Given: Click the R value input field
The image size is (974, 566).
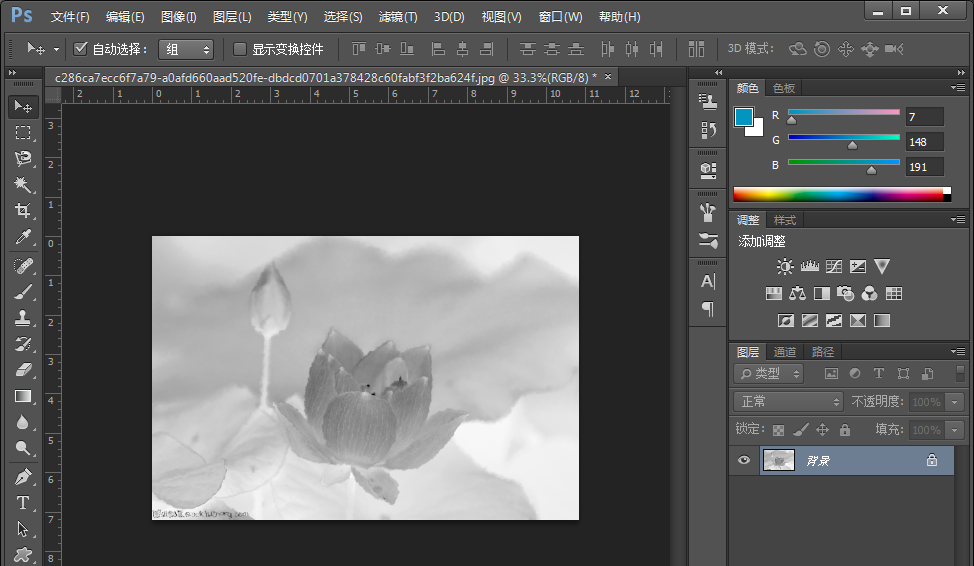Looking at the screenshot, I should pos(924,117).
